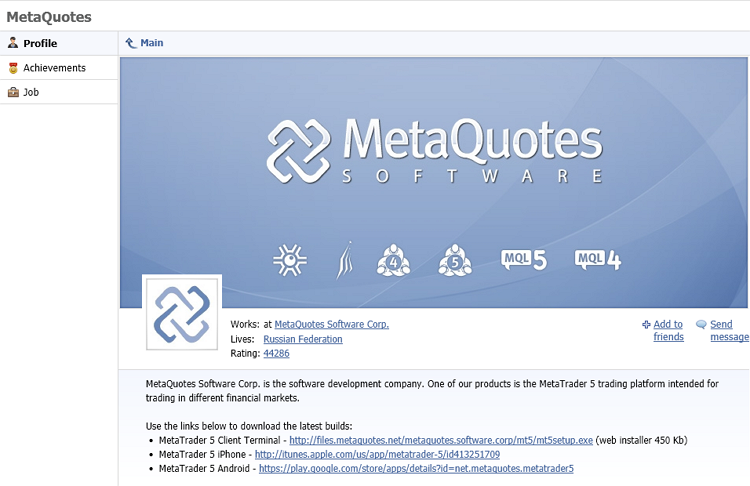Click the flame-shaped product icon in banner
750x486 pixels.
pyautogui.click(x=345, y=260)
